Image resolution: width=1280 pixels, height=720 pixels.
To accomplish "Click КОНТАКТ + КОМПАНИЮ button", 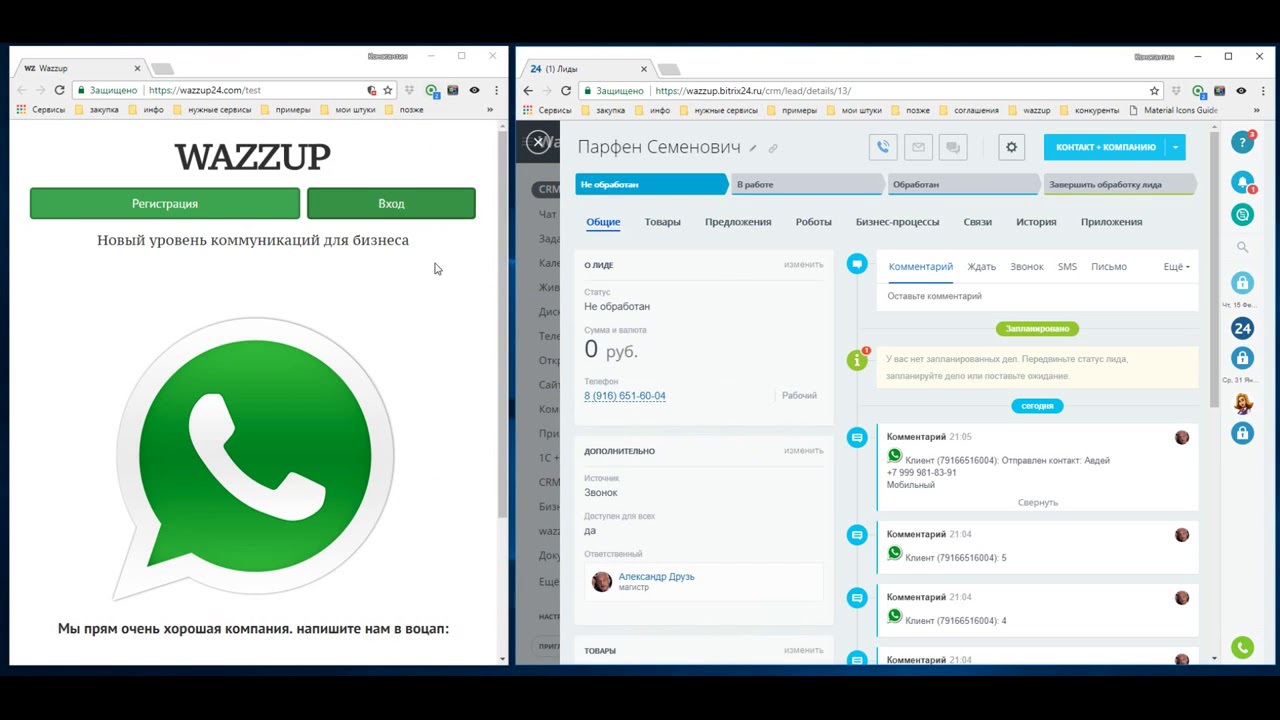I will coord(1105,147).
